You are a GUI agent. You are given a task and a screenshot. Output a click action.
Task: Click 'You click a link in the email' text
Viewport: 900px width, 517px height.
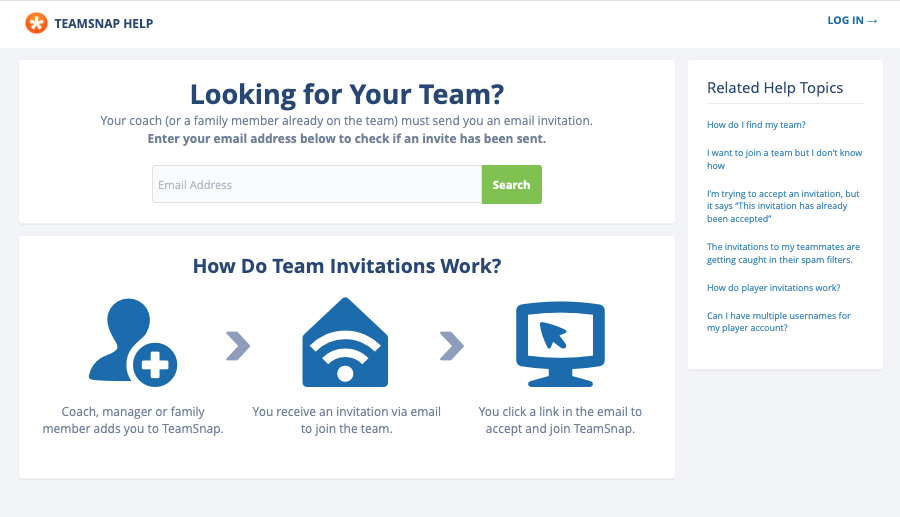coord(560,420)
